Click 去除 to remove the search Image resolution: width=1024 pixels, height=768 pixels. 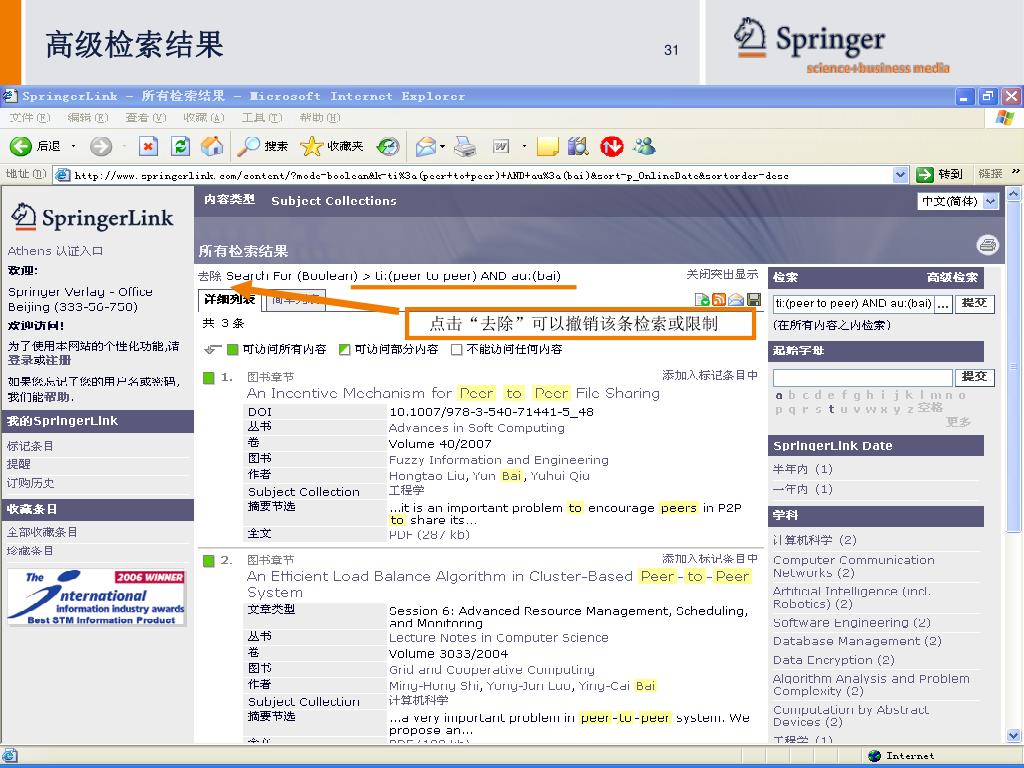pyautogui.click(x=210, y=276)
